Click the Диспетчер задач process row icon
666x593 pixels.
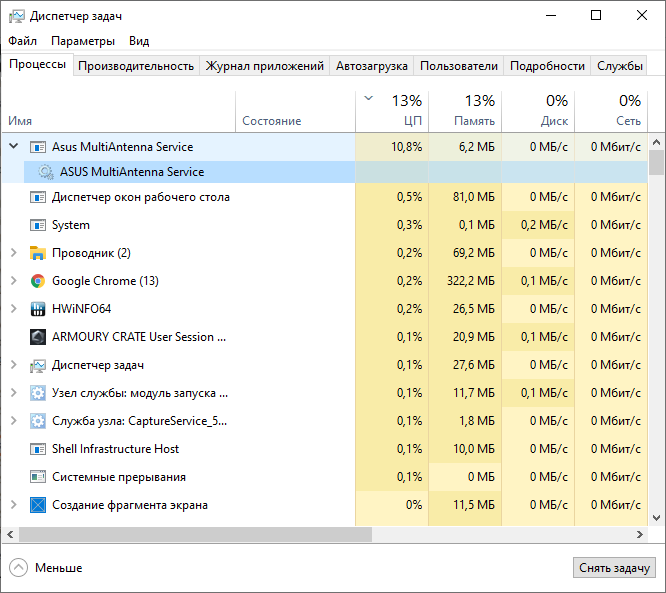tap(38, 365)
